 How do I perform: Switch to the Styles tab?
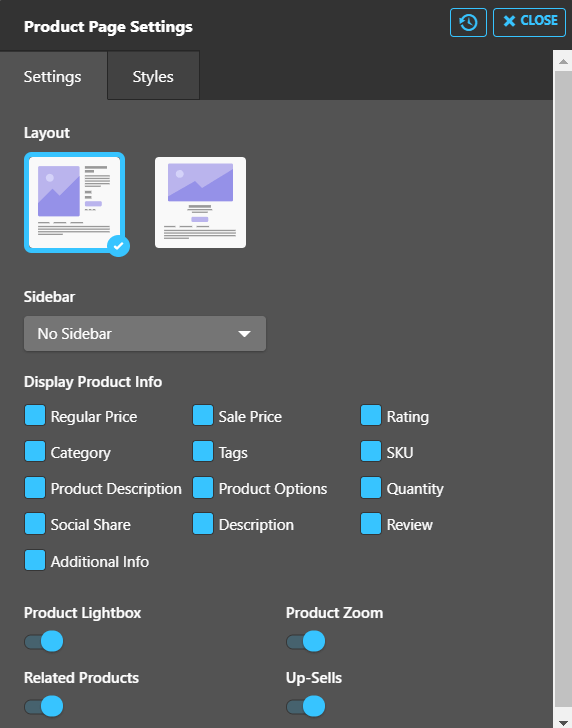[x=153, y=76]
